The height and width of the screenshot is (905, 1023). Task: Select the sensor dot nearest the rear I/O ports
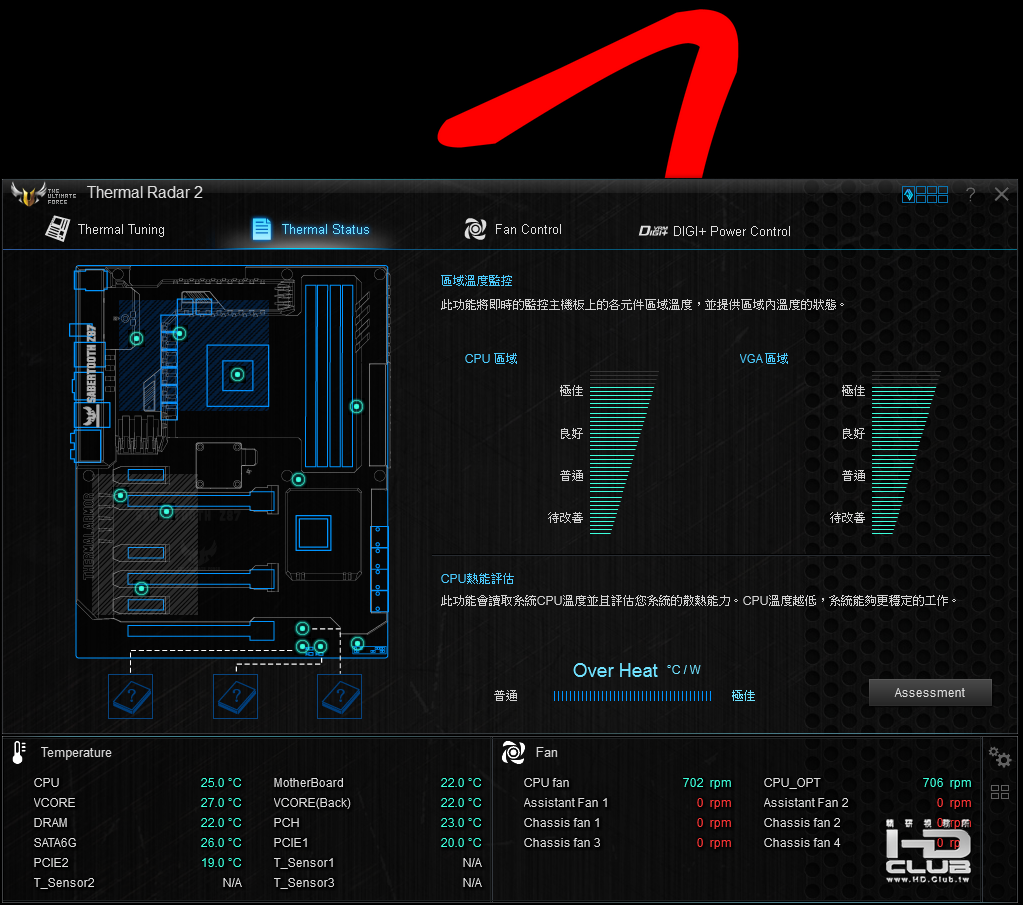[136, 338]
